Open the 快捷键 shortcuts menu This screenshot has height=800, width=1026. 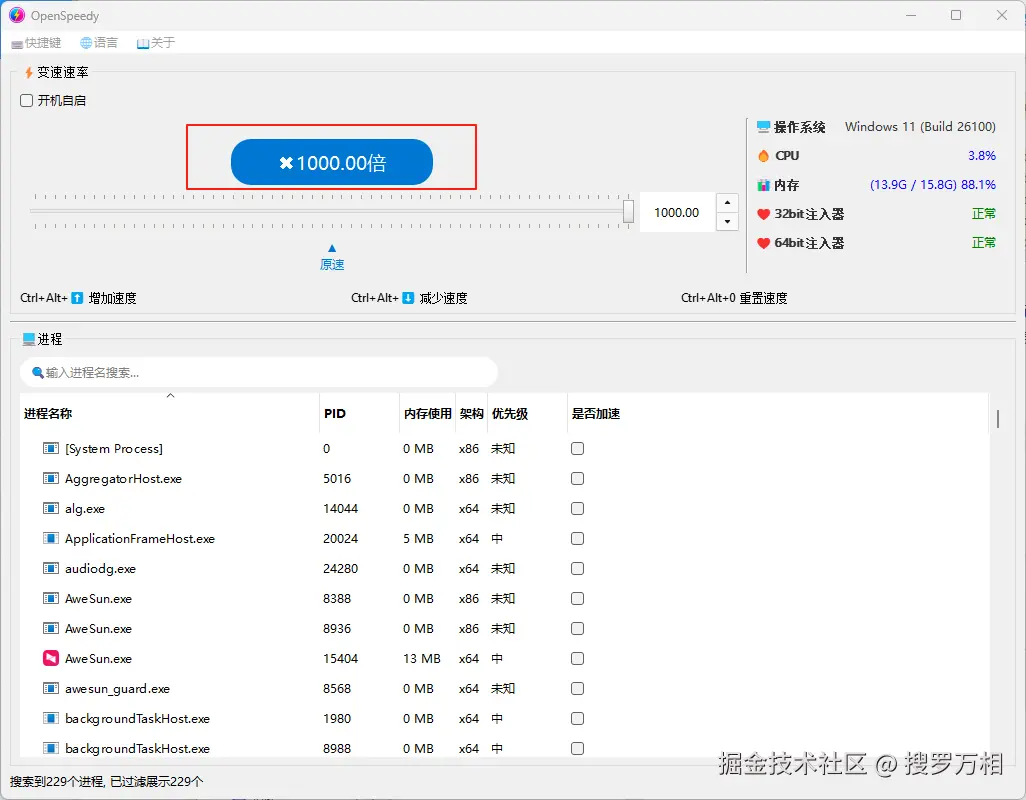pyautogui.click(x=36, y=43)
